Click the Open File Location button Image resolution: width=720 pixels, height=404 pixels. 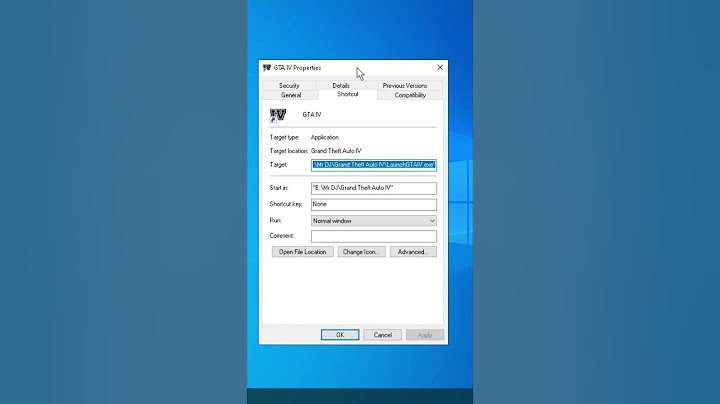(303, 252)
